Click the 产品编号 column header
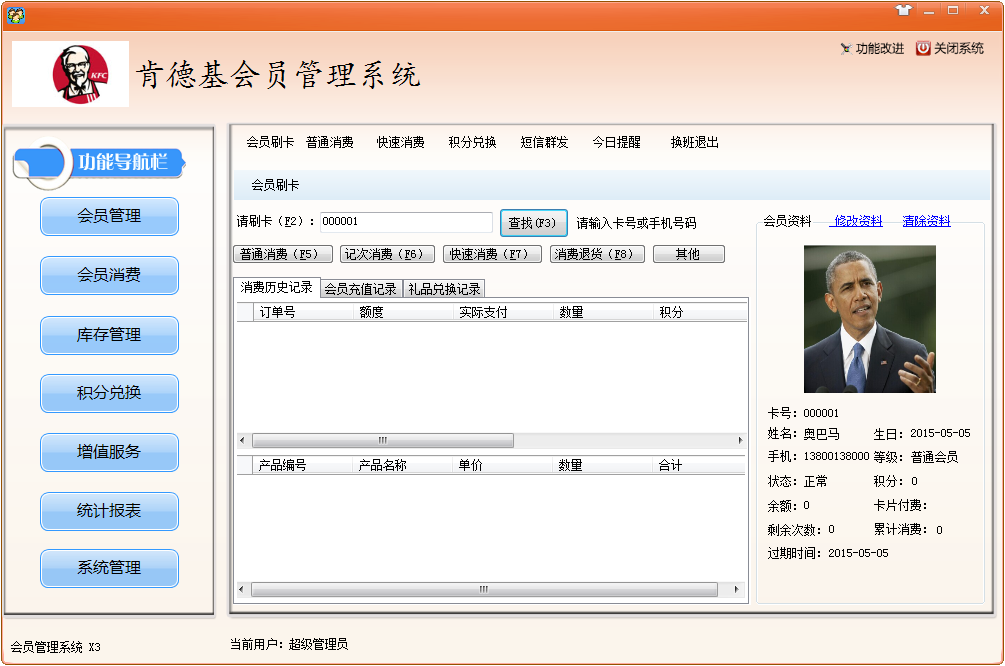Screen dimensions: 1005x666 pos(303,465)
